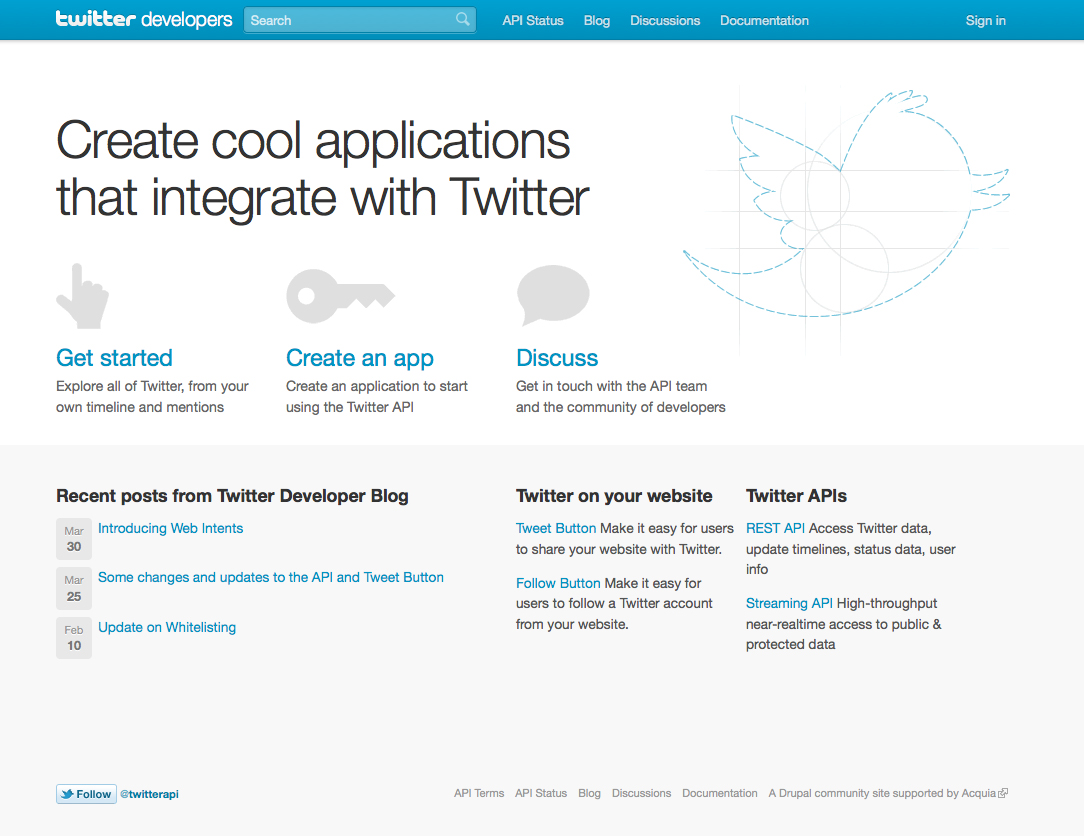Open the Streaming API link

click(789, 603)
